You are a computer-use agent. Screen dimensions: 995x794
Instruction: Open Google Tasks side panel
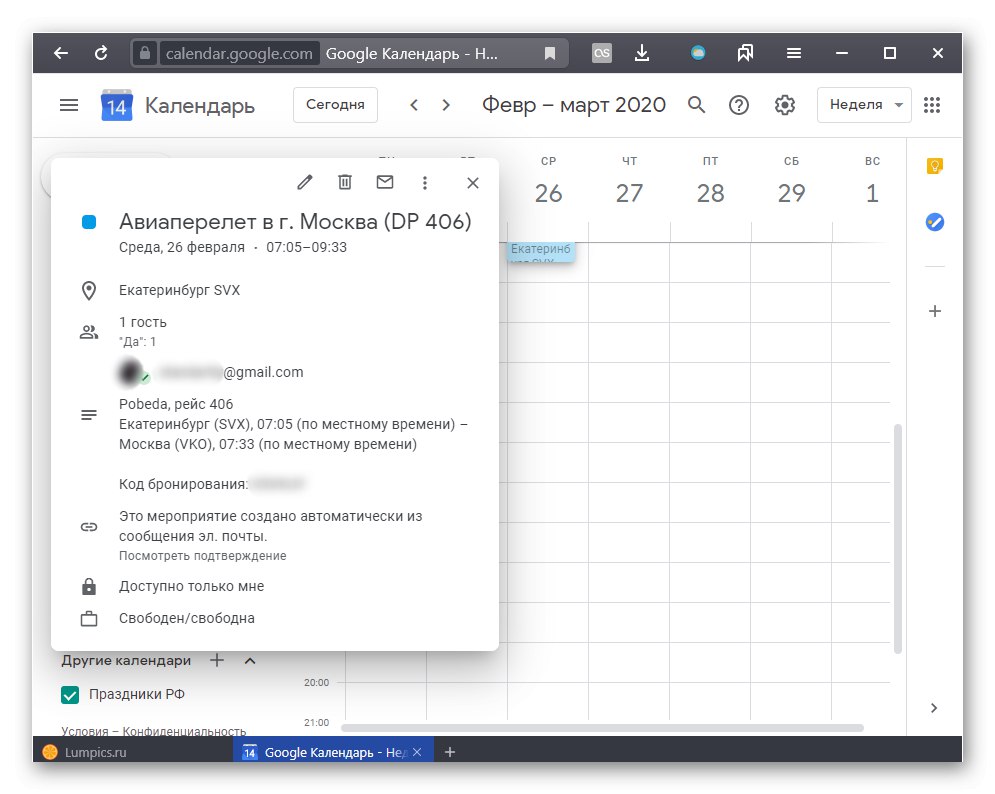tap(935, 222)
